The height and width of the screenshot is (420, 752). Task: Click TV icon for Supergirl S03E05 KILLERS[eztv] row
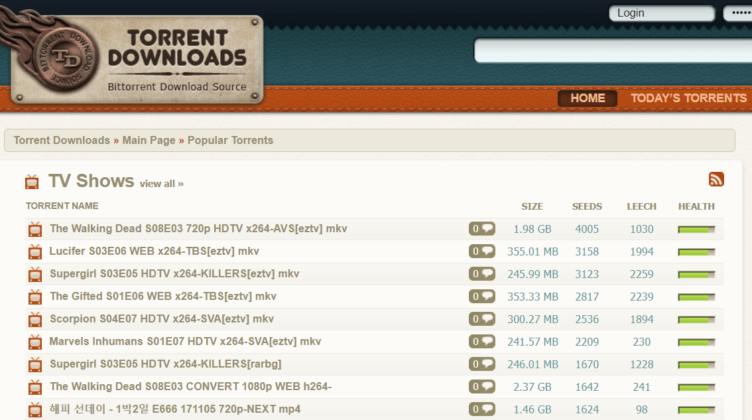(x=35, y=274)
